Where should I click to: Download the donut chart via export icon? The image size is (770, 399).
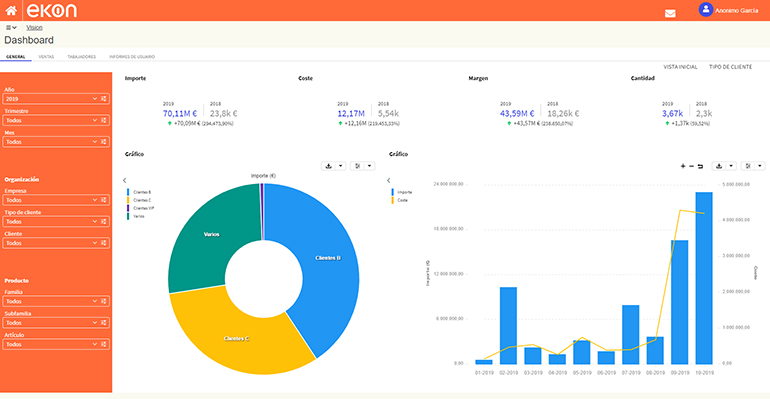[x=329, y=166]
